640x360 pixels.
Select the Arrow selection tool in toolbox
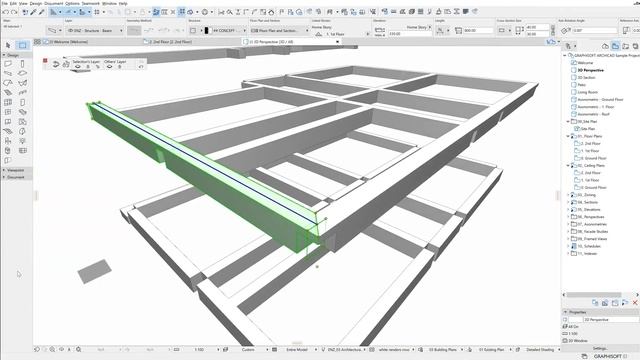point(8,45)
